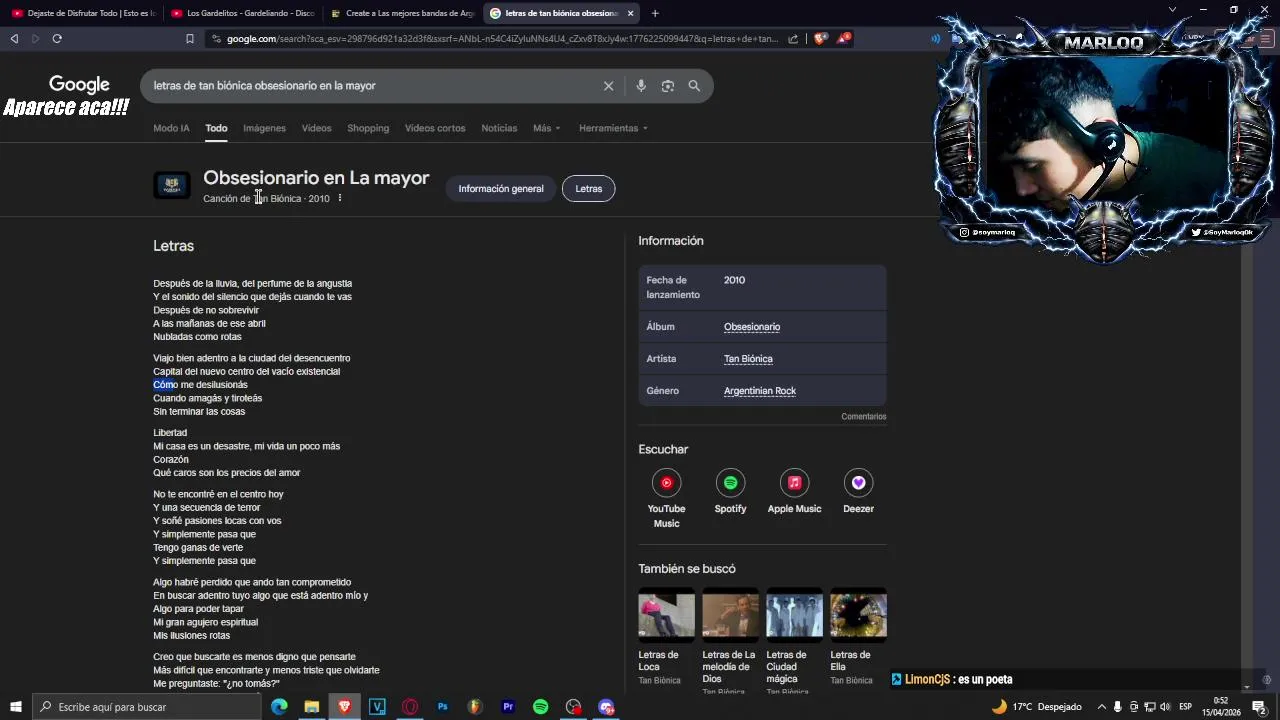Viewport: 1280px width, 720px height.
Task: Close the current Google search tab
Action: pos(630,13)
